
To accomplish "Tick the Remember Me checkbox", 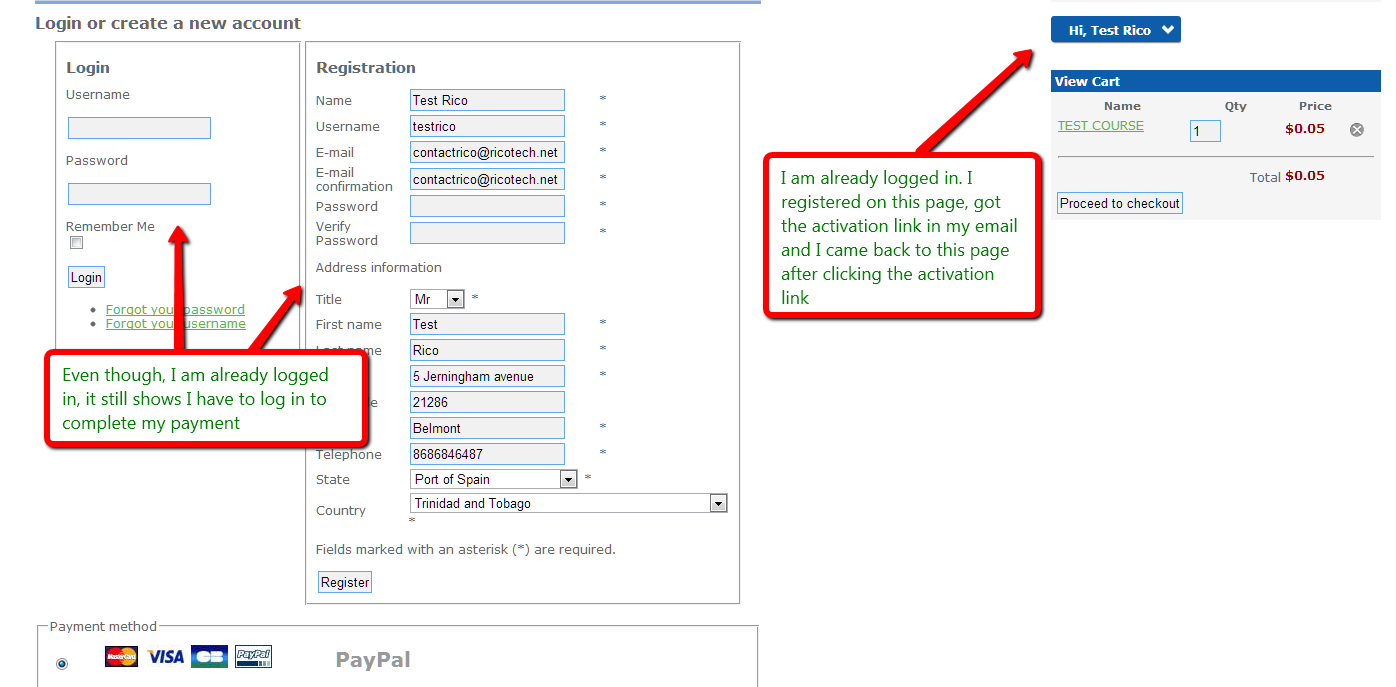I will [77, 243].
